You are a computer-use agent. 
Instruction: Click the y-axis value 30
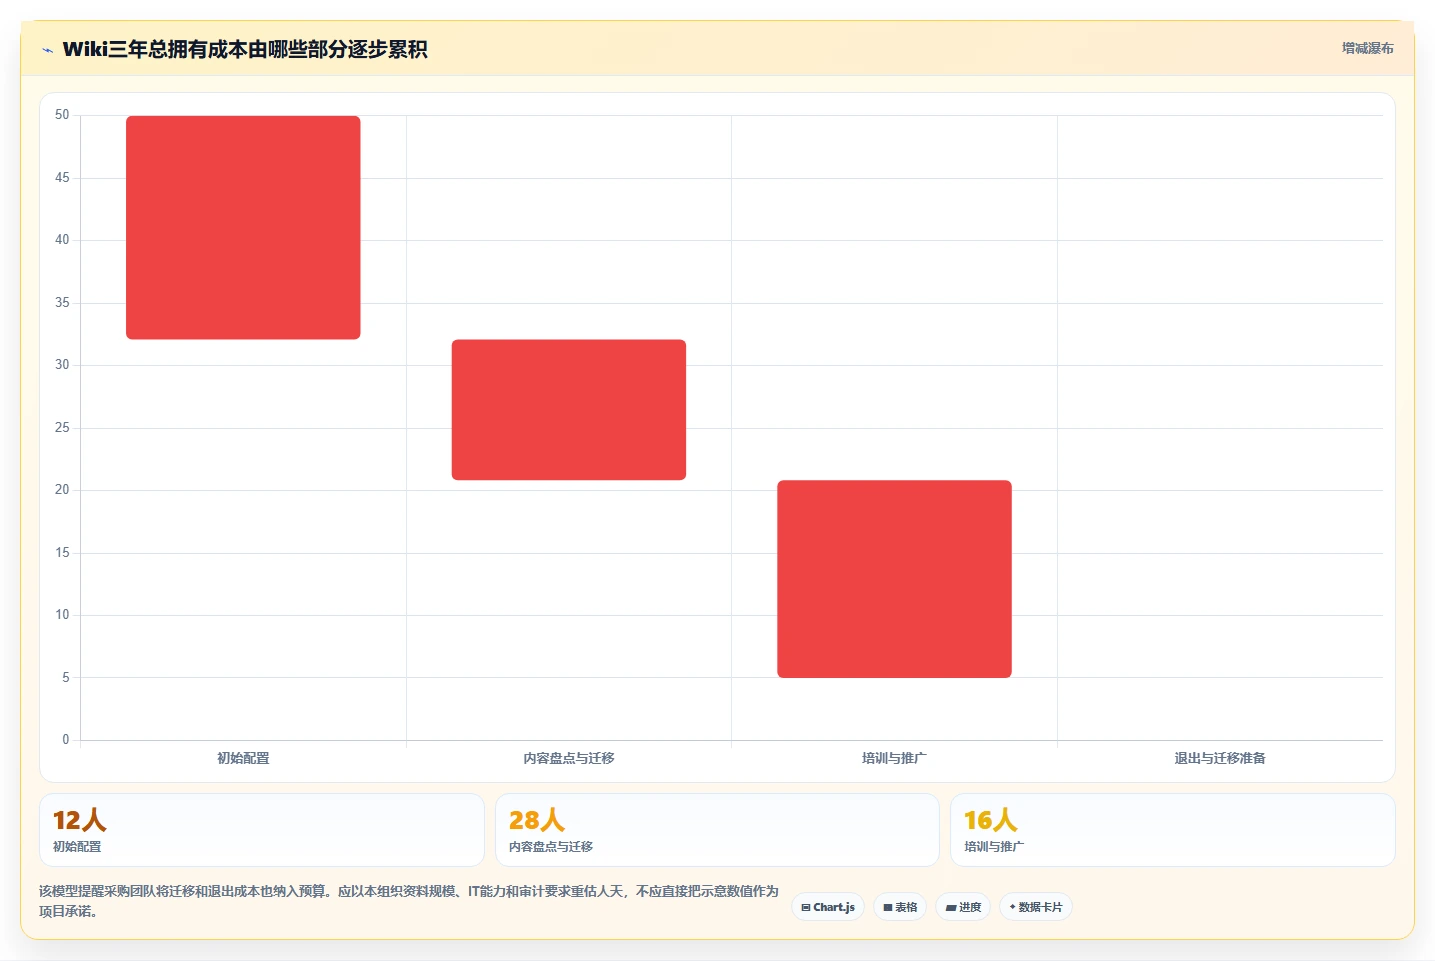click(x=62, y=365)
